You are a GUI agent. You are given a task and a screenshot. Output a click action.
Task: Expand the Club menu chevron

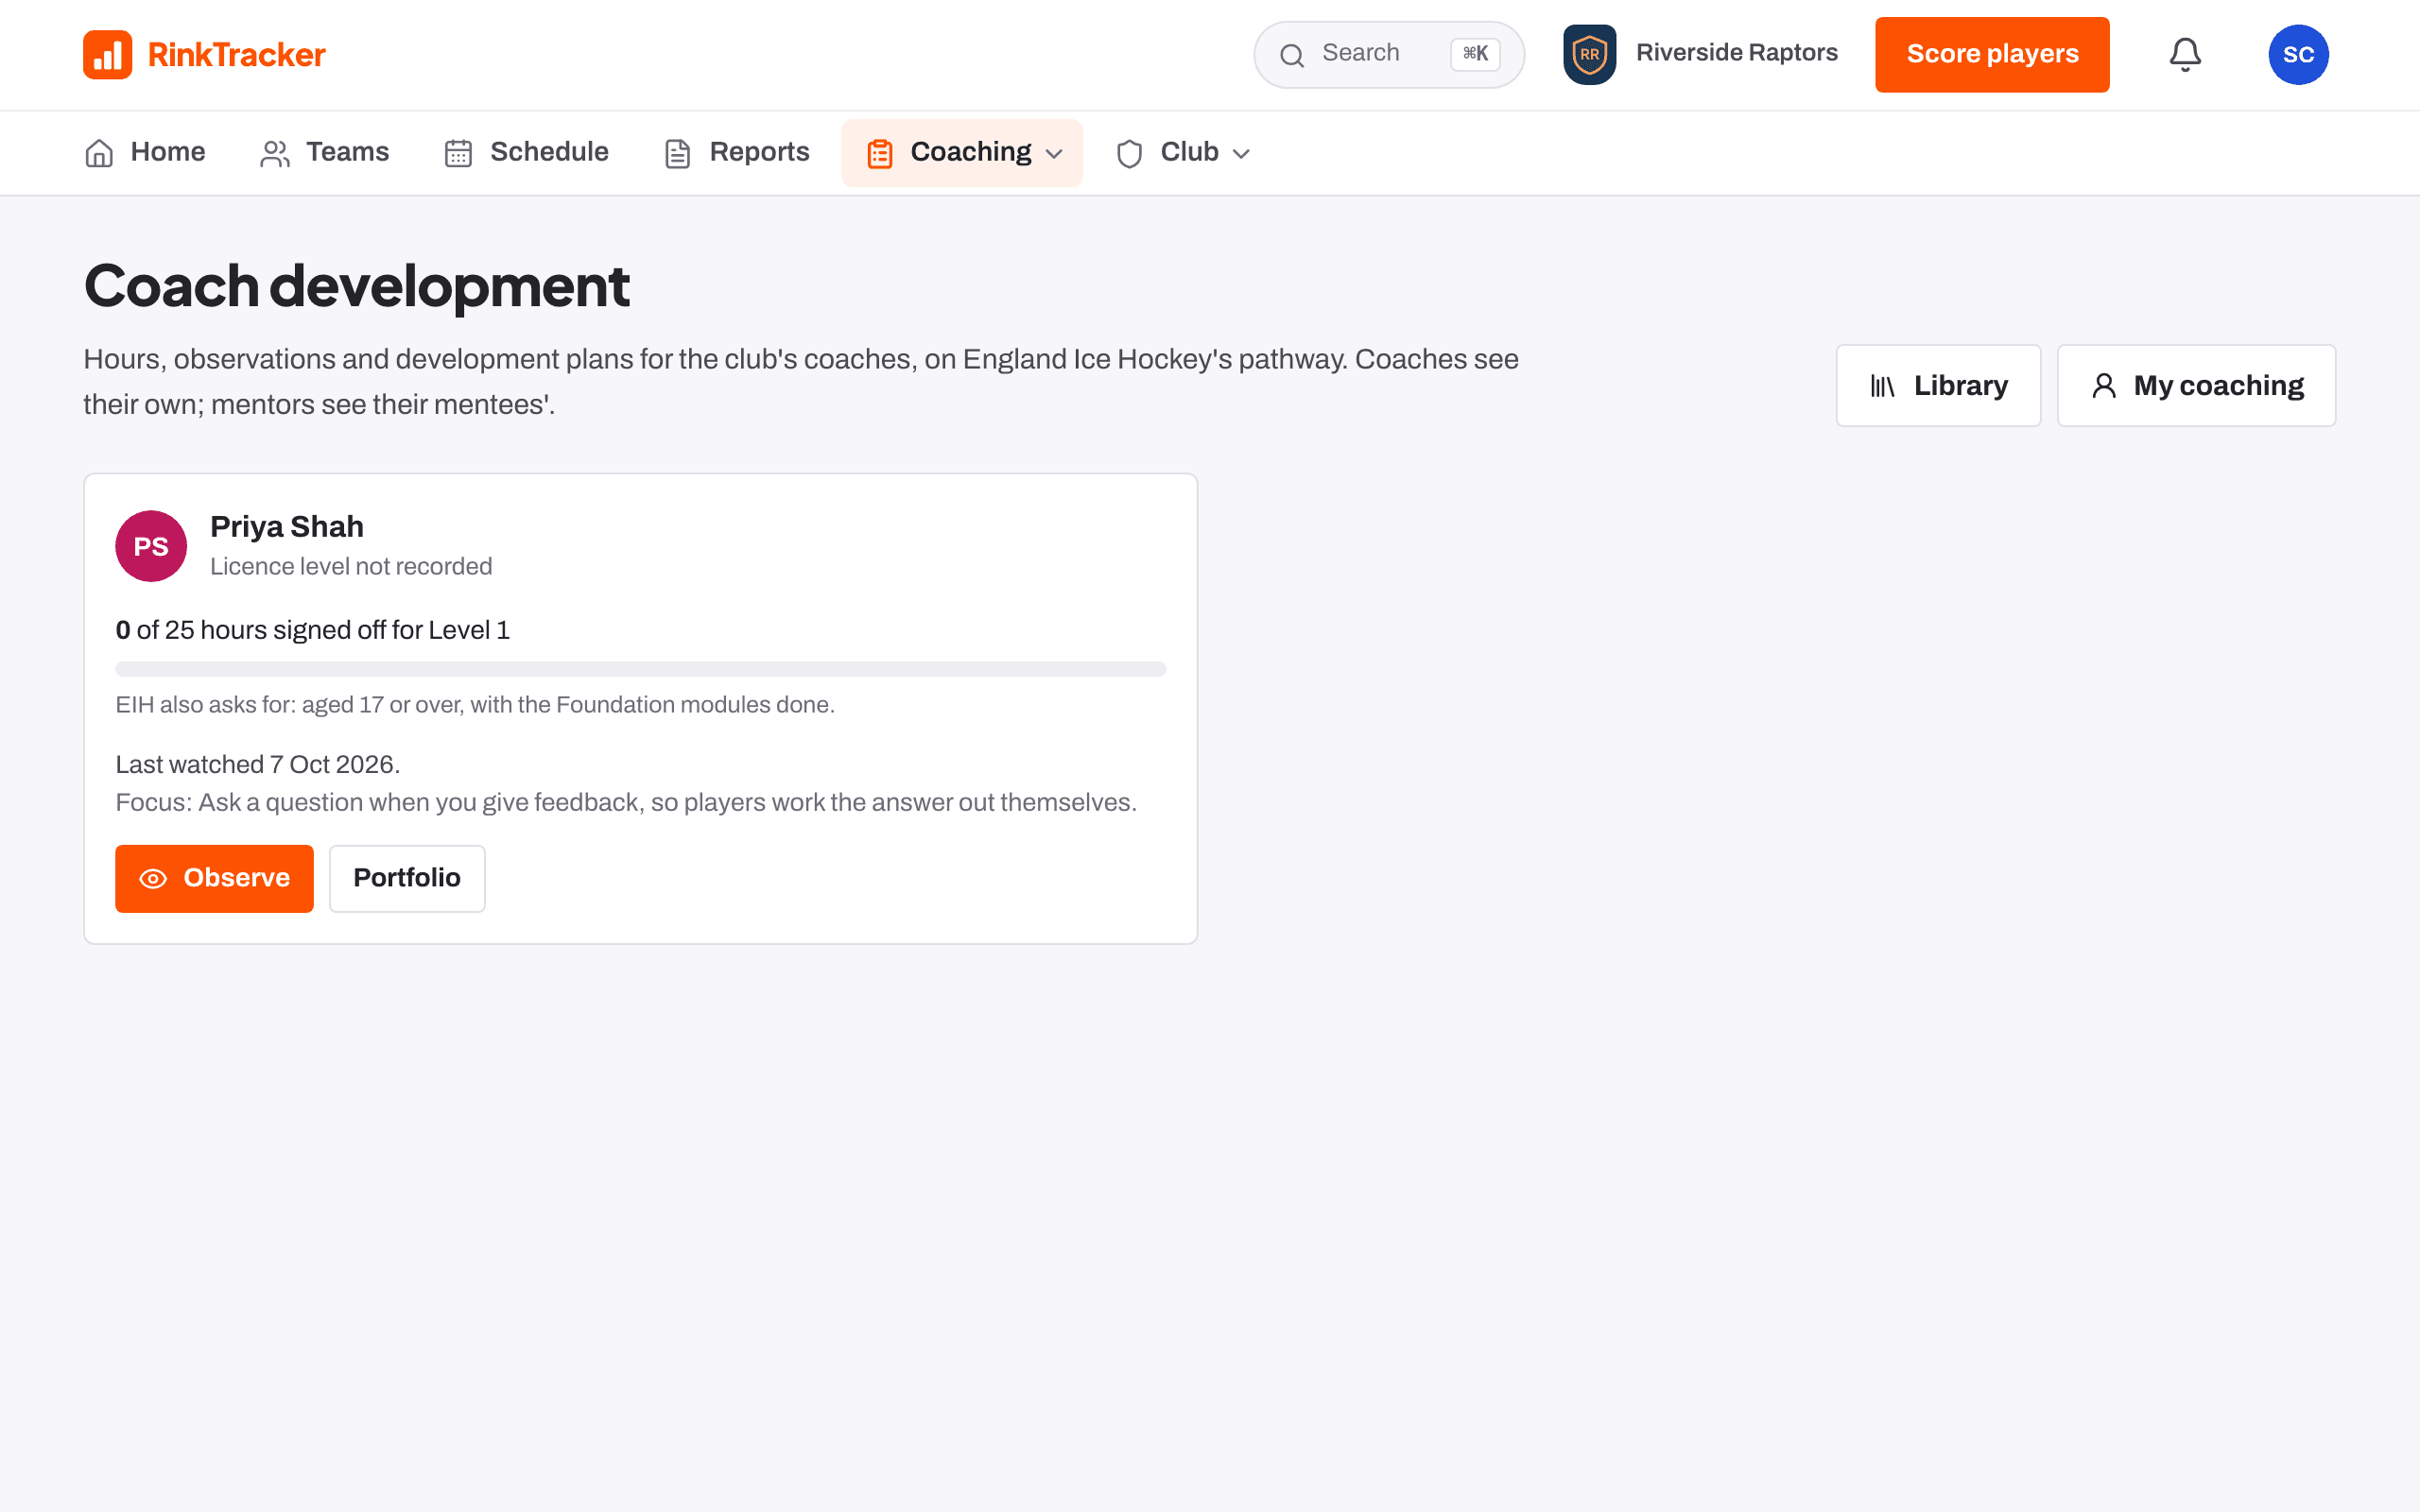(x=1241, y=154)
